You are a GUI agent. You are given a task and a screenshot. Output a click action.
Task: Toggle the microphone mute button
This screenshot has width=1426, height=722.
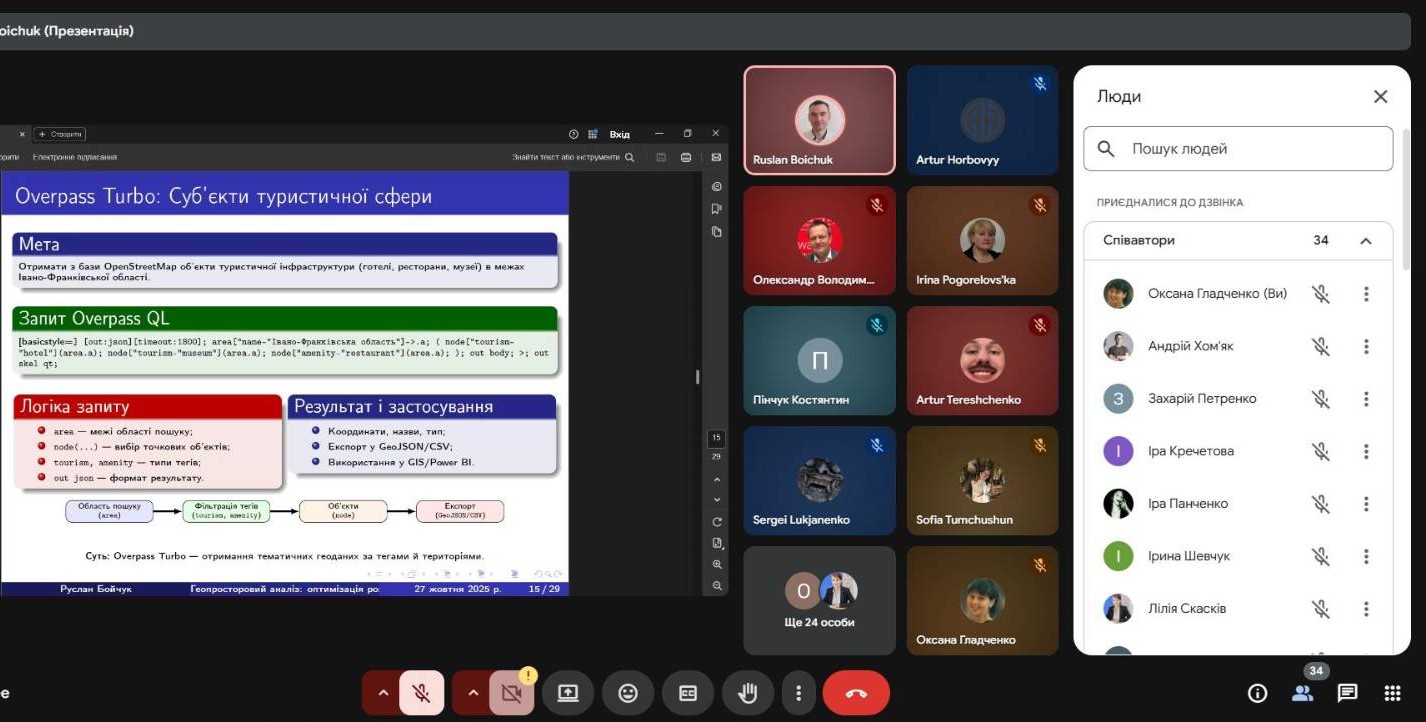coord(422,693)
